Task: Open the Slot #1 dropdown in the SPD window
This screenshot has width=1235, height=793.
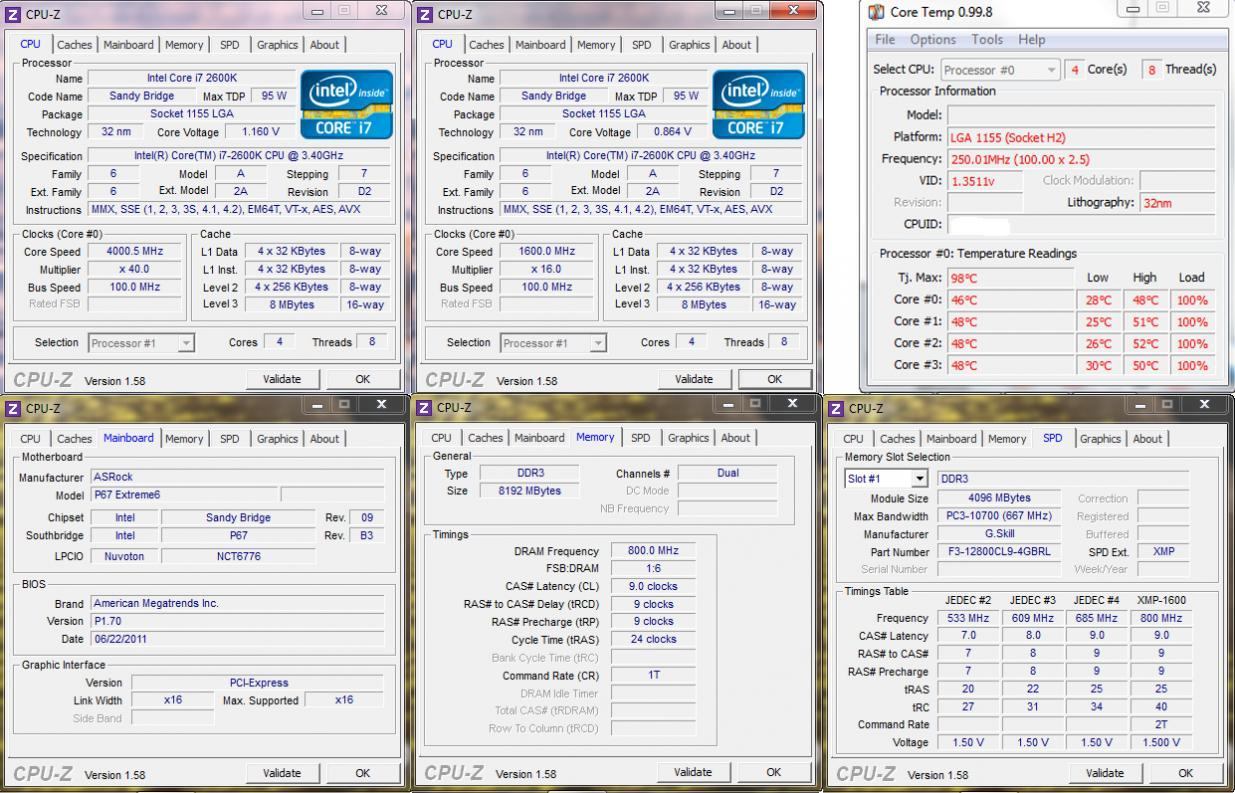Action: click(886, 478)
